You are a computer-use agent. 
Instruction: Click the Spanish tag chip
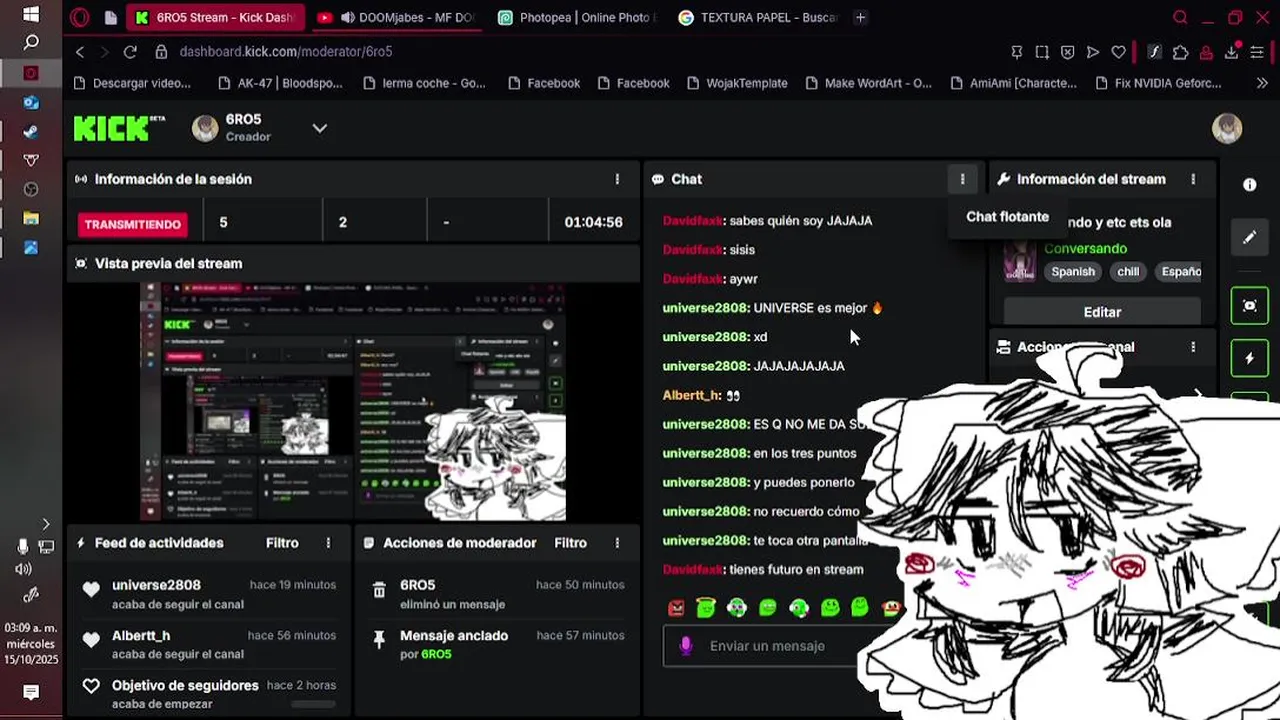[1073, 272]
